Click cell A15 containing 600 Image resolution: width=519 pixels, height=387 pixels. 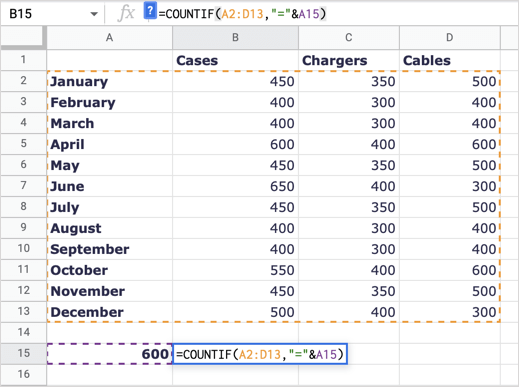click(x=109, y=354)
